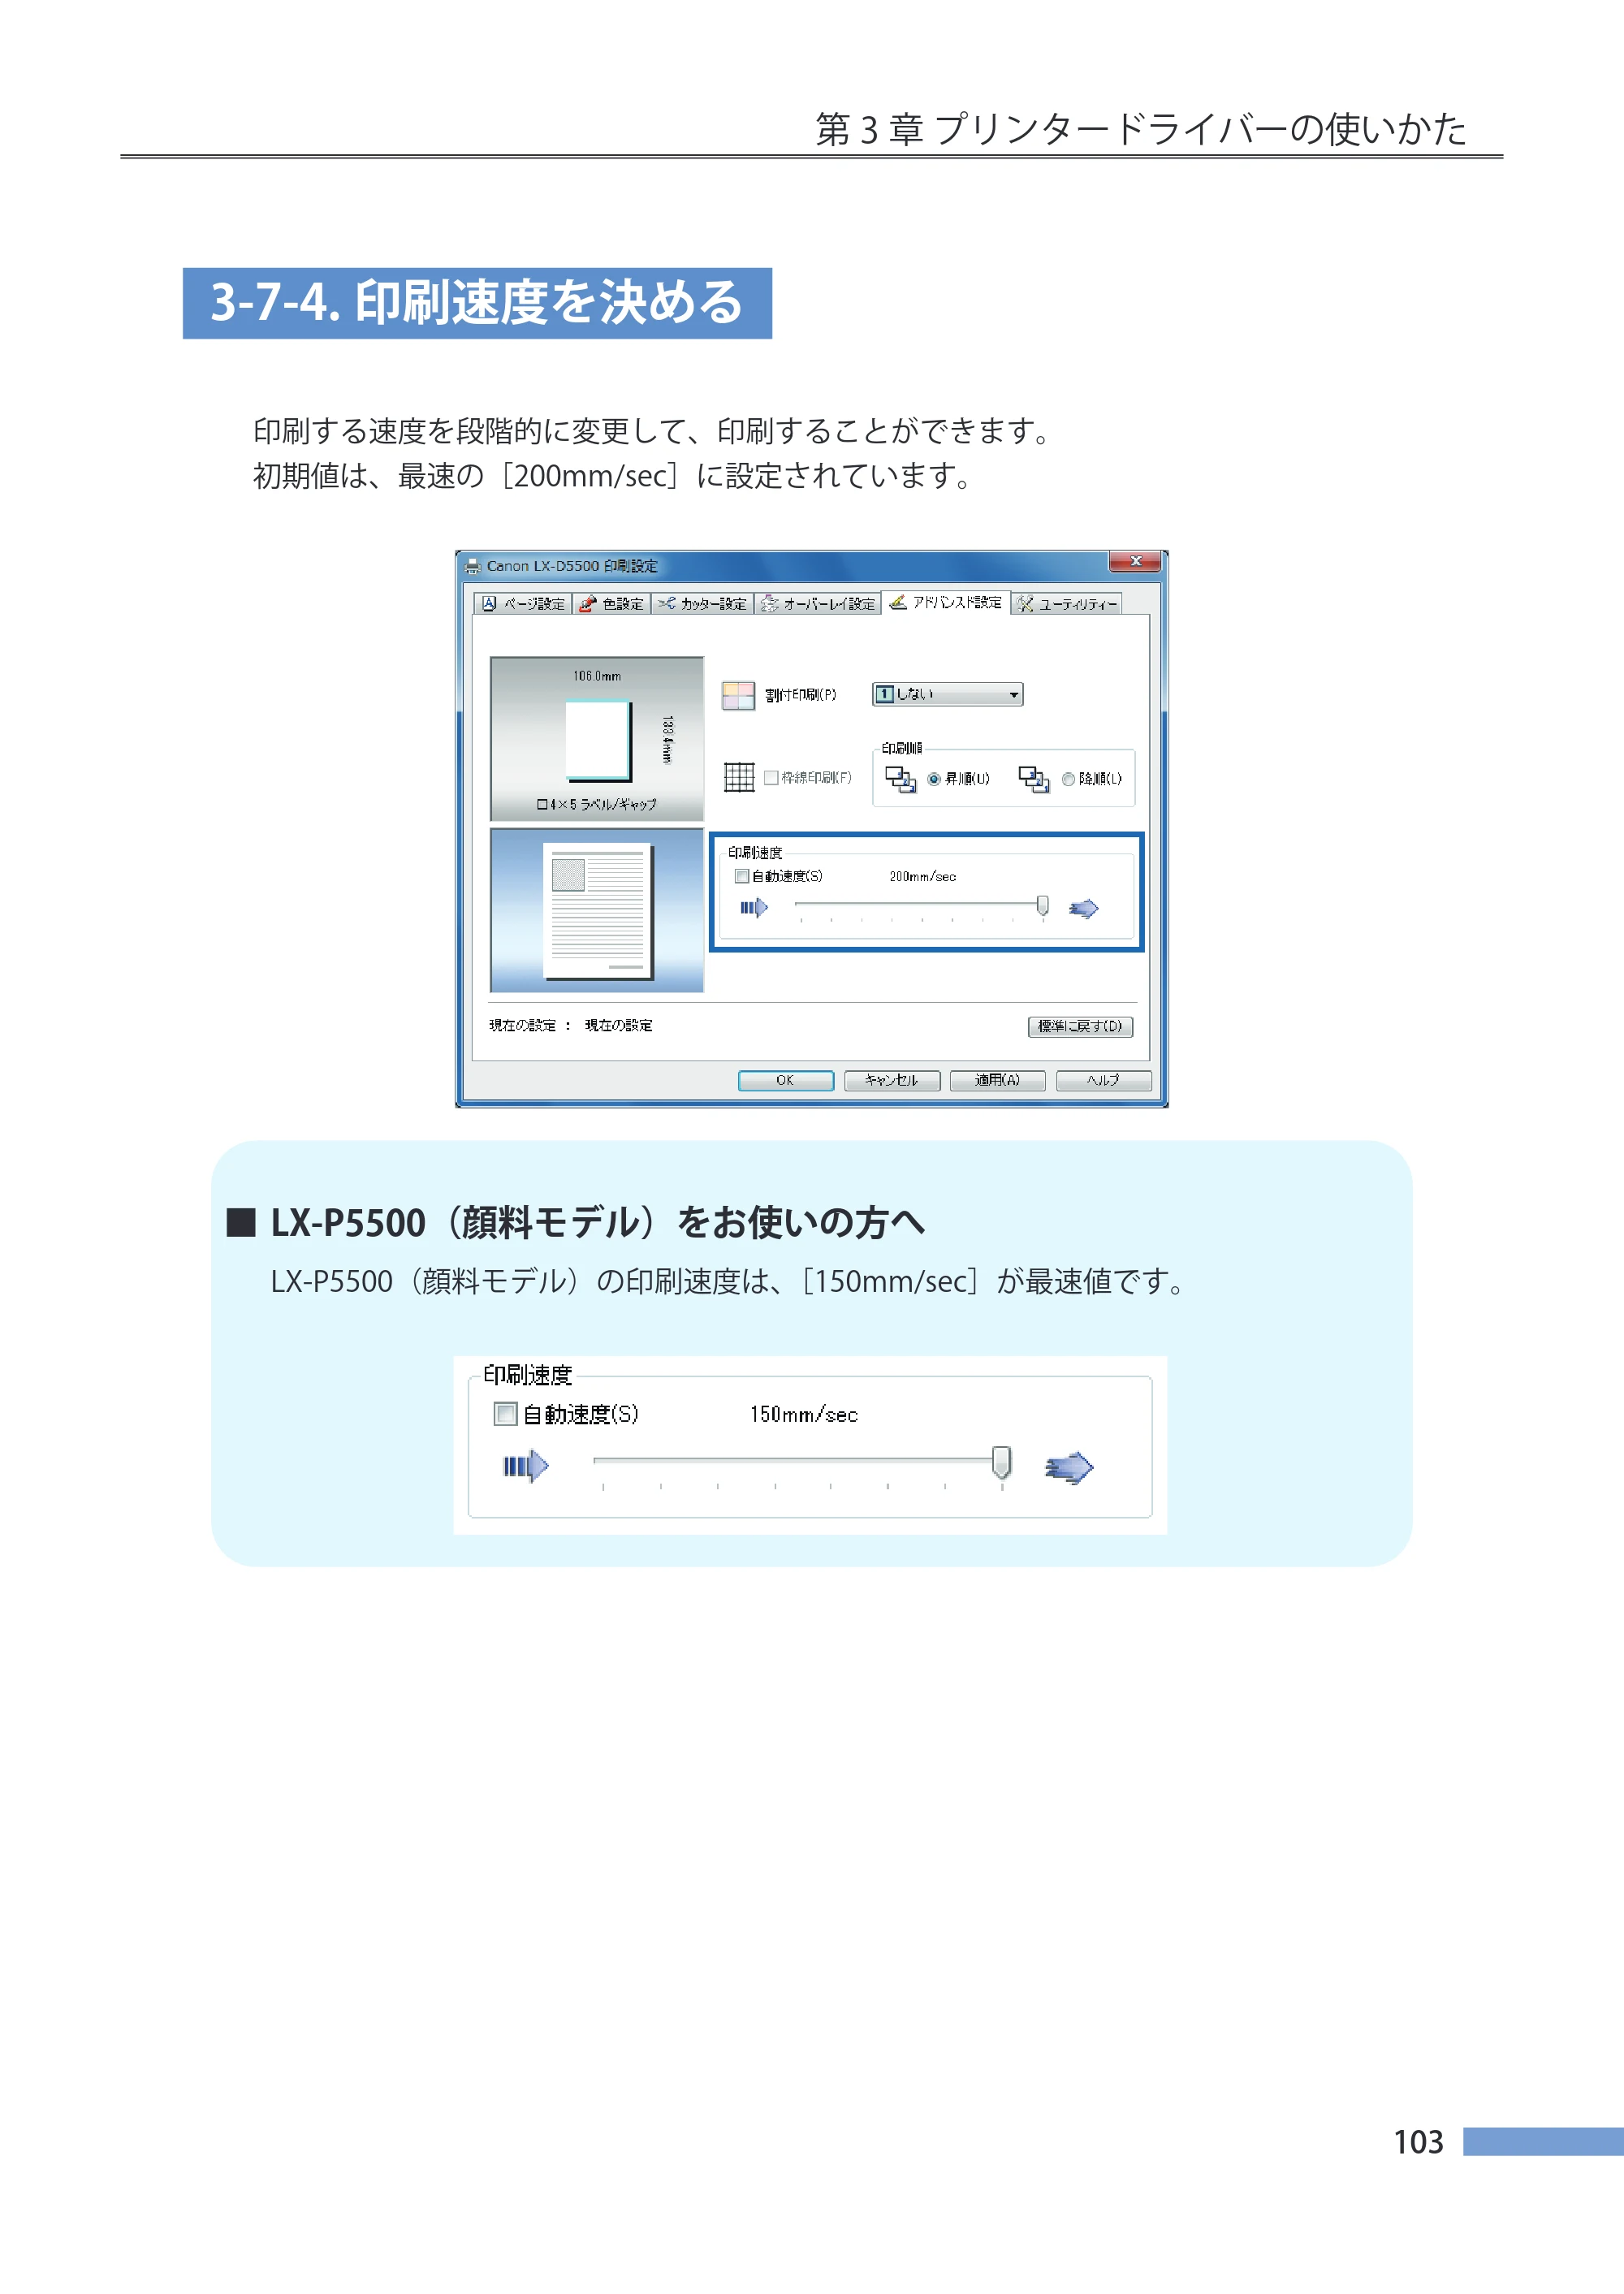Tick 自動速度(S) checkbox in the dialog
This screenshot has height=2294, width=1624.
(742, 876)
